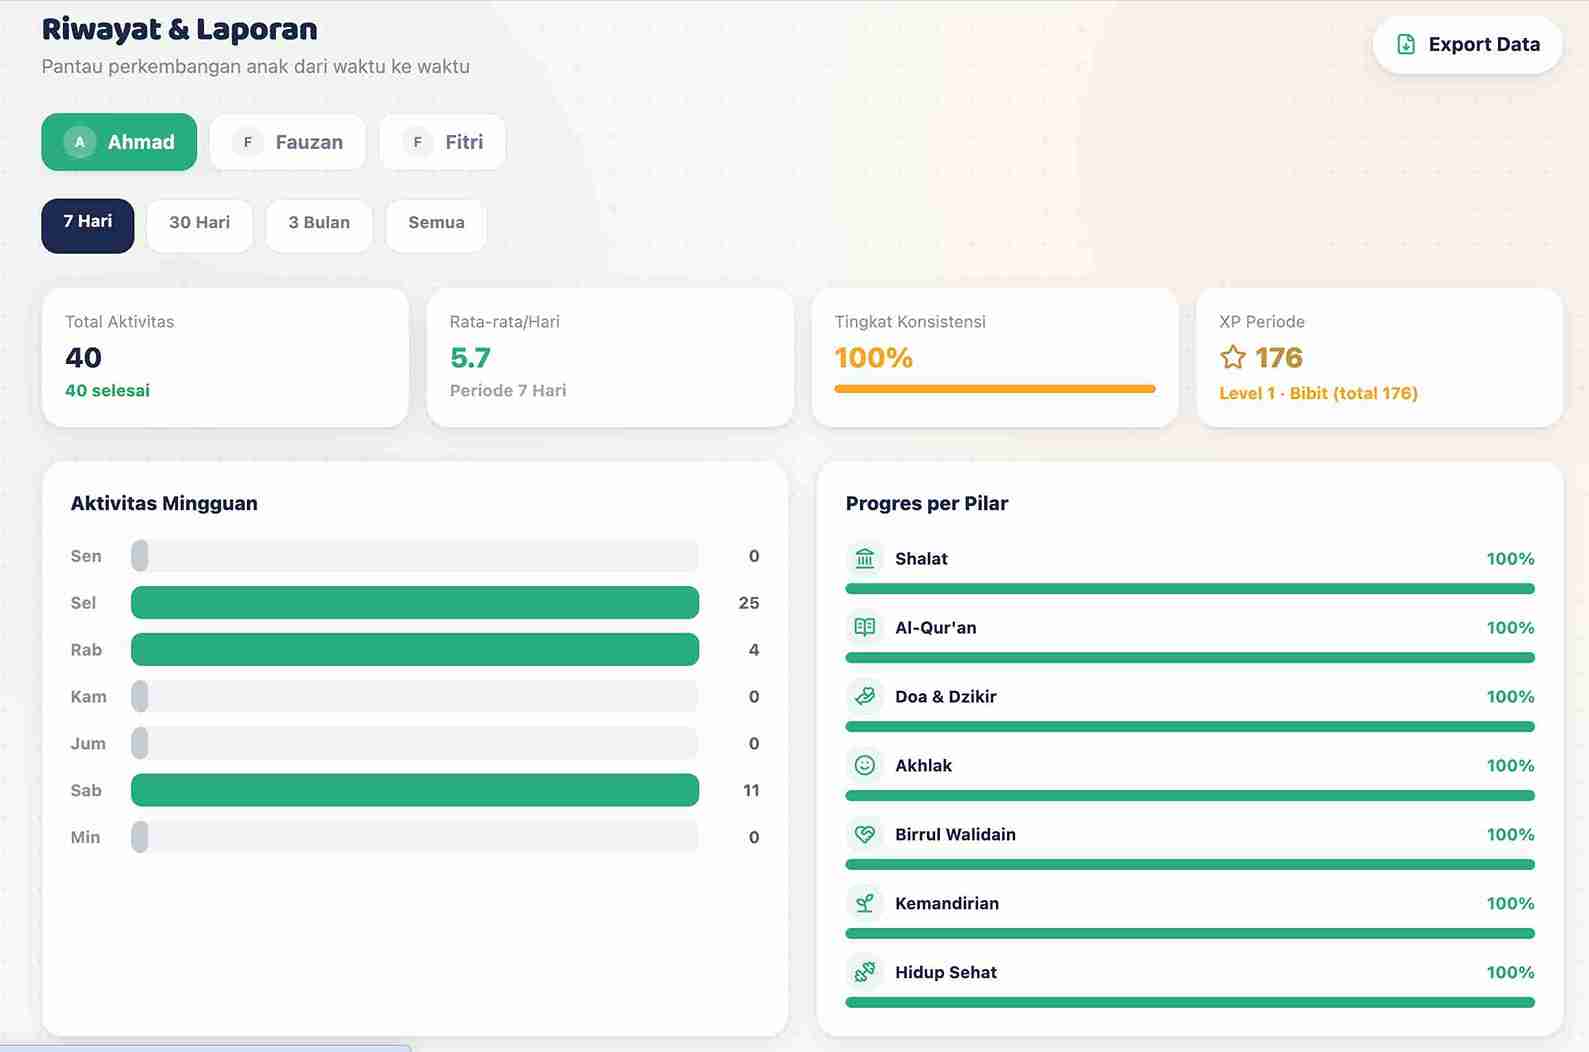Click the Birrul Walidain heart icon

pyautogui.click(x=865, y=834)
